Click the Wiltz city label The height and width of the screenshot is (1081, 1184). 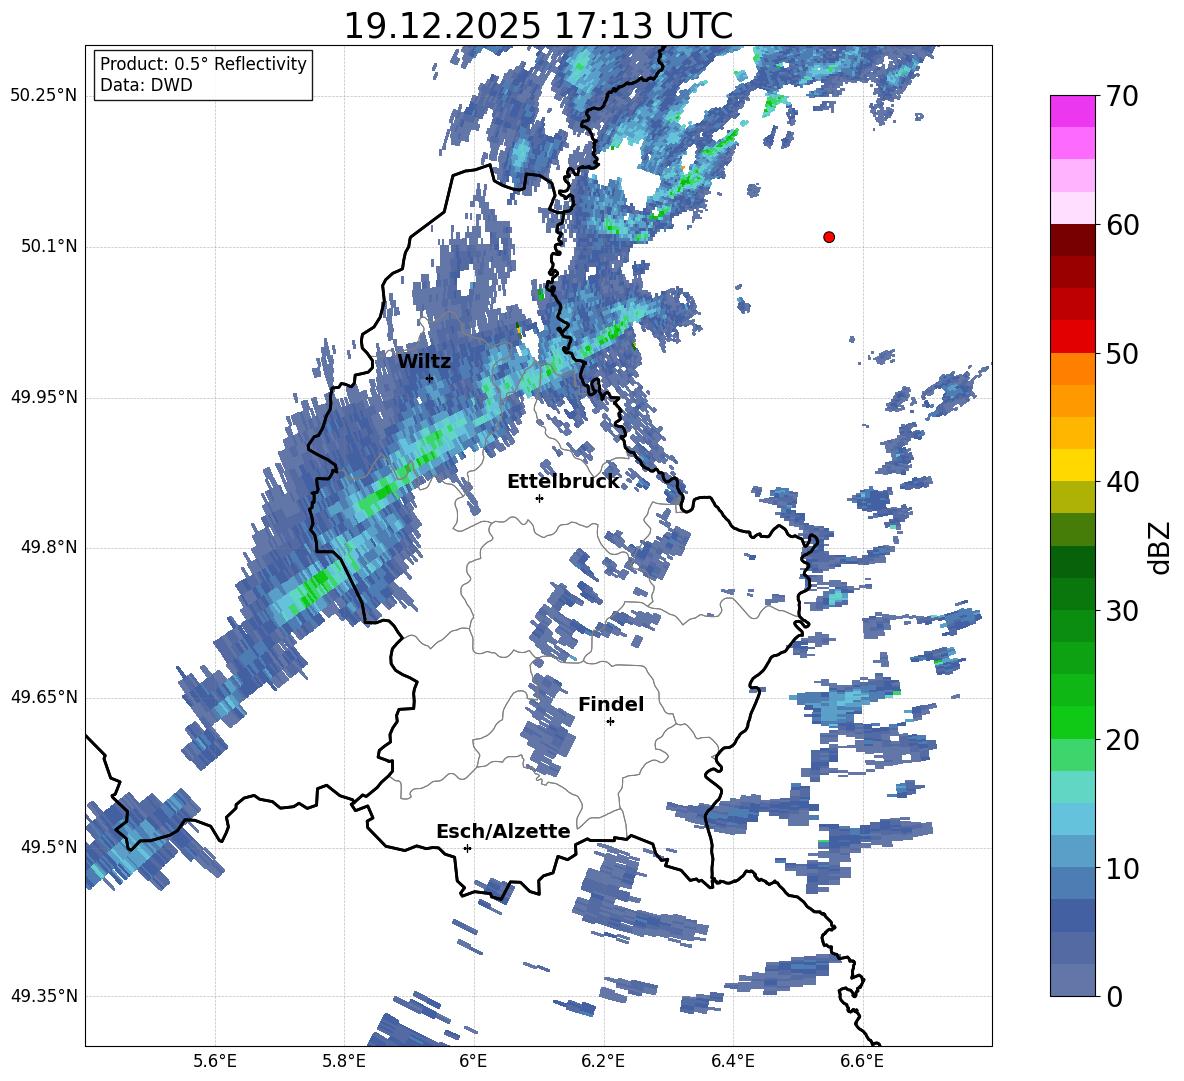(424, 362)
